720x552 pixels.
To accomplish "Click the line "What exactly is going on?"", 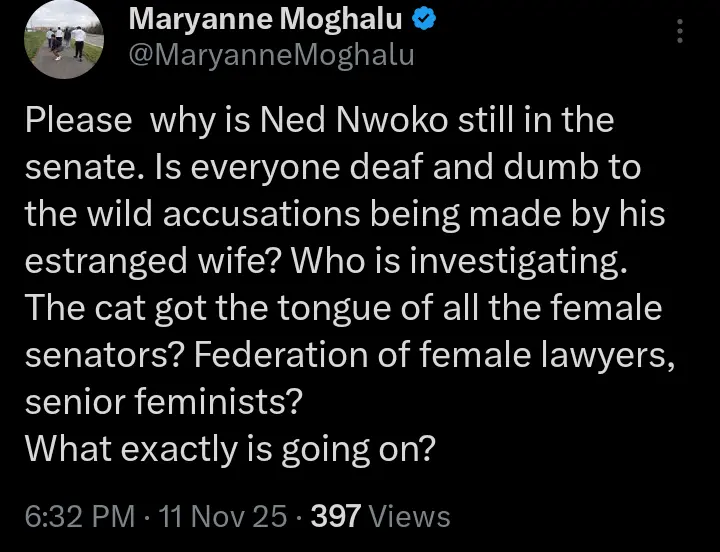I will [x=230, y=449].
